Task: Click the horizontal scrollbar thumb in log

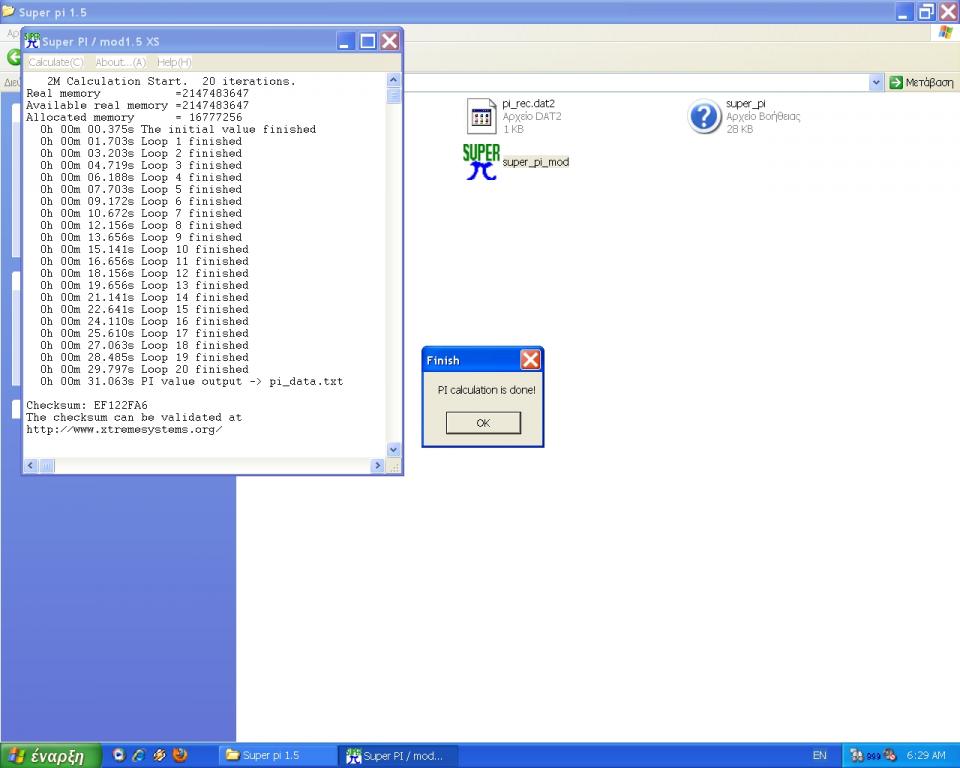Action: (x=47, y=465)
